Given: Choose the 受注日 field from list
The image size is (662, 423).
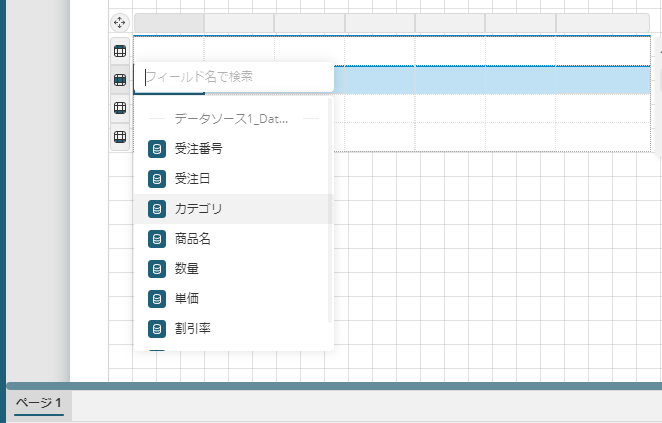Looking at the screenshot, I should click(192, 179).
